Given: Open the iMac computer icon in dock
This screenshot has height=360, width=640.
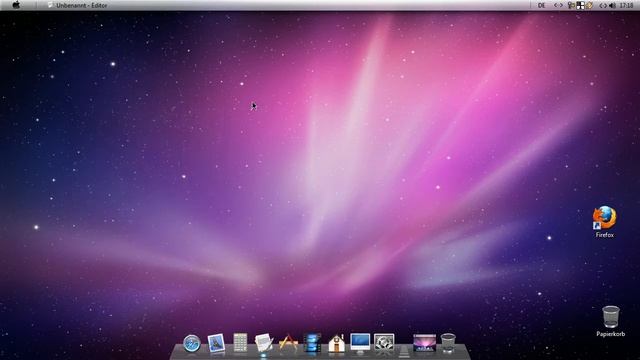Looking at the screenshot, I should 360,343.
